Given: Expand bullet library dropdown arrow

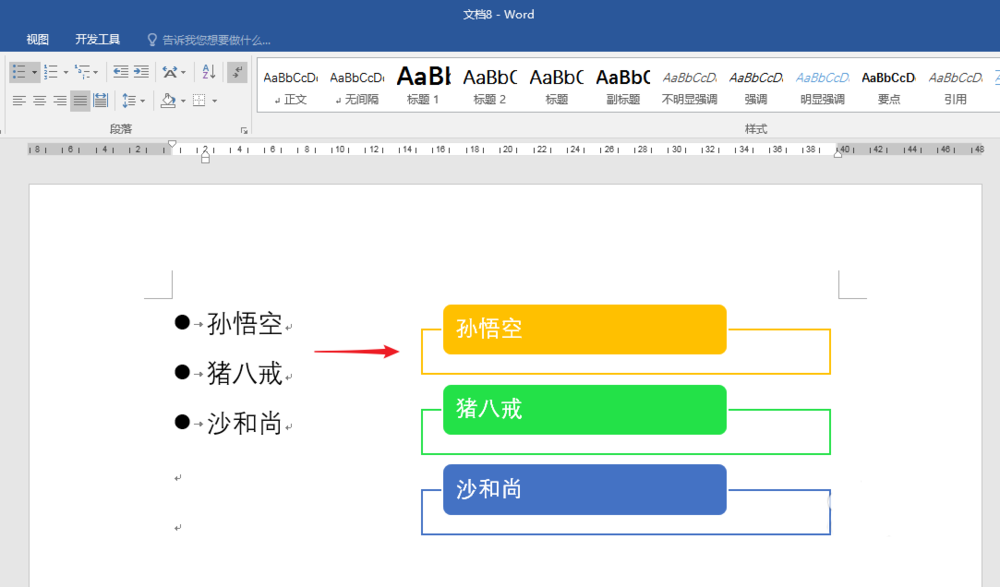Looking at the screenshot, I should 34,72.
